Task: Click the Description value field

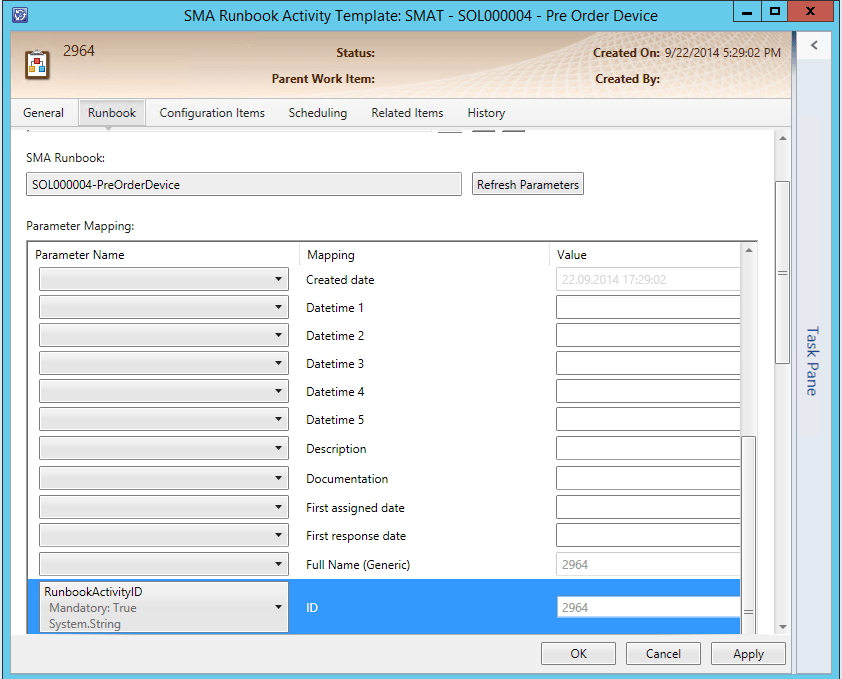Action: click(x=648, y=448)
